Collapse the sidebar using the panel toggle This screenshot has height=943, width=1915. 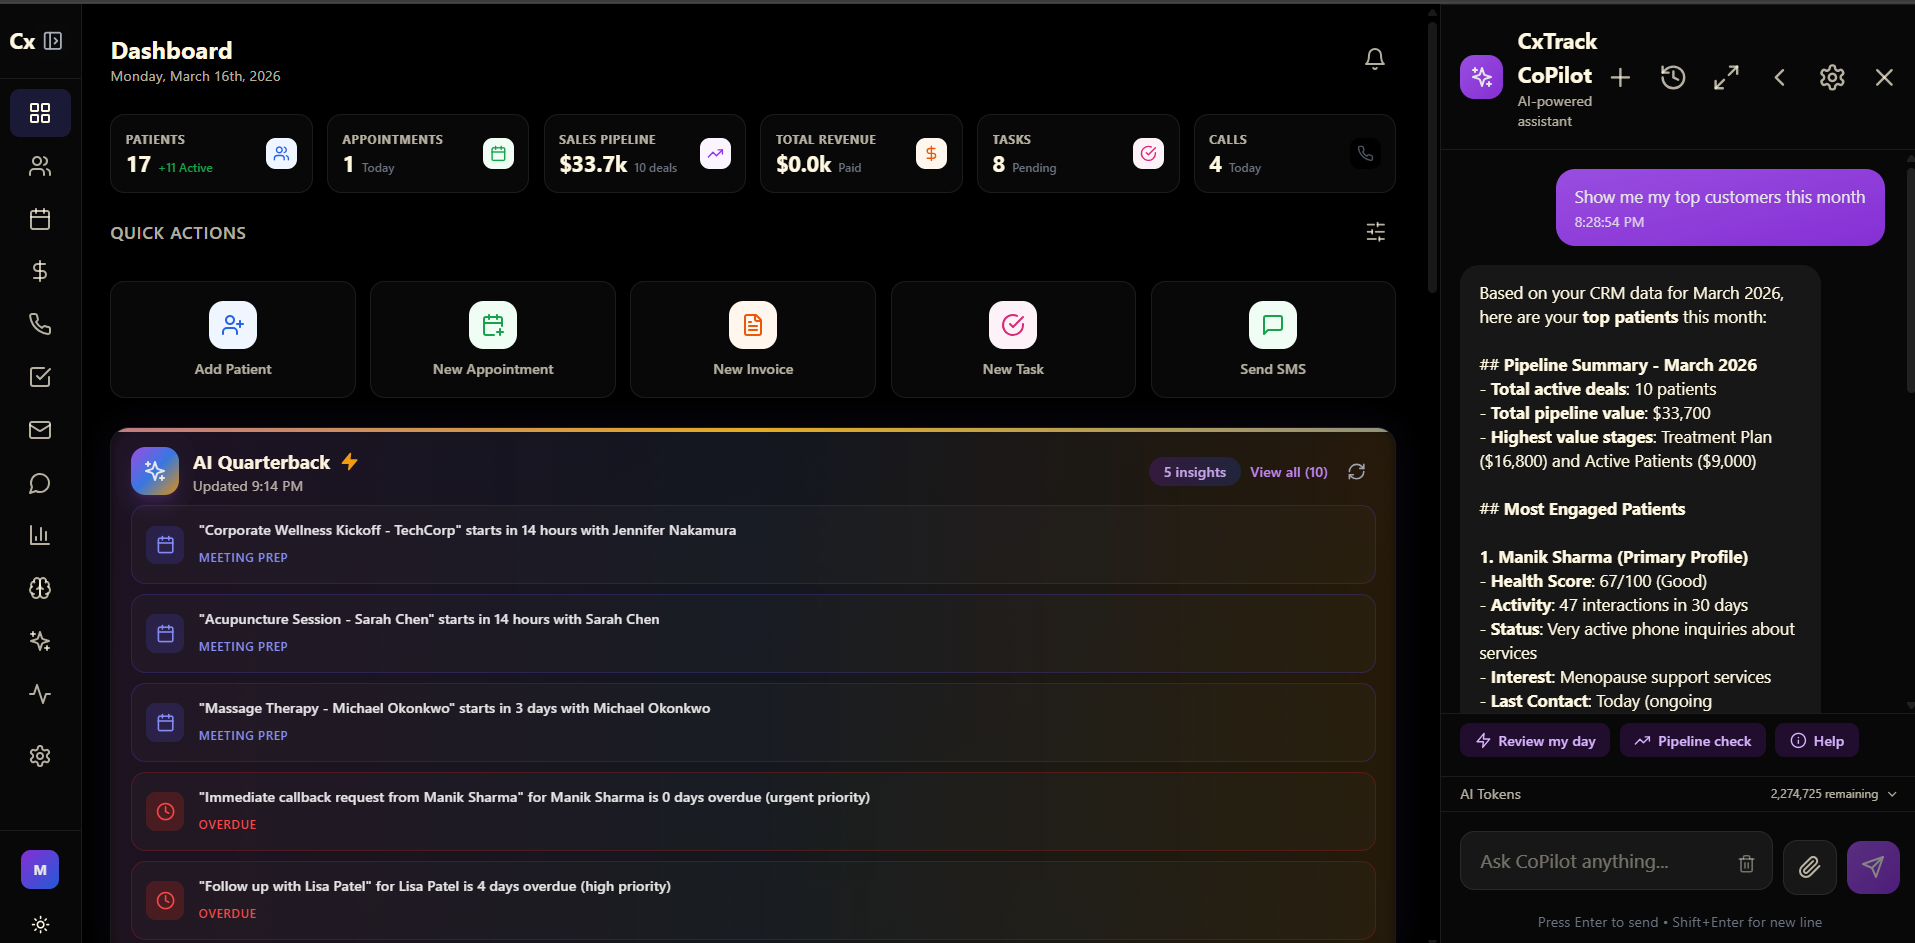pos(55,42)
